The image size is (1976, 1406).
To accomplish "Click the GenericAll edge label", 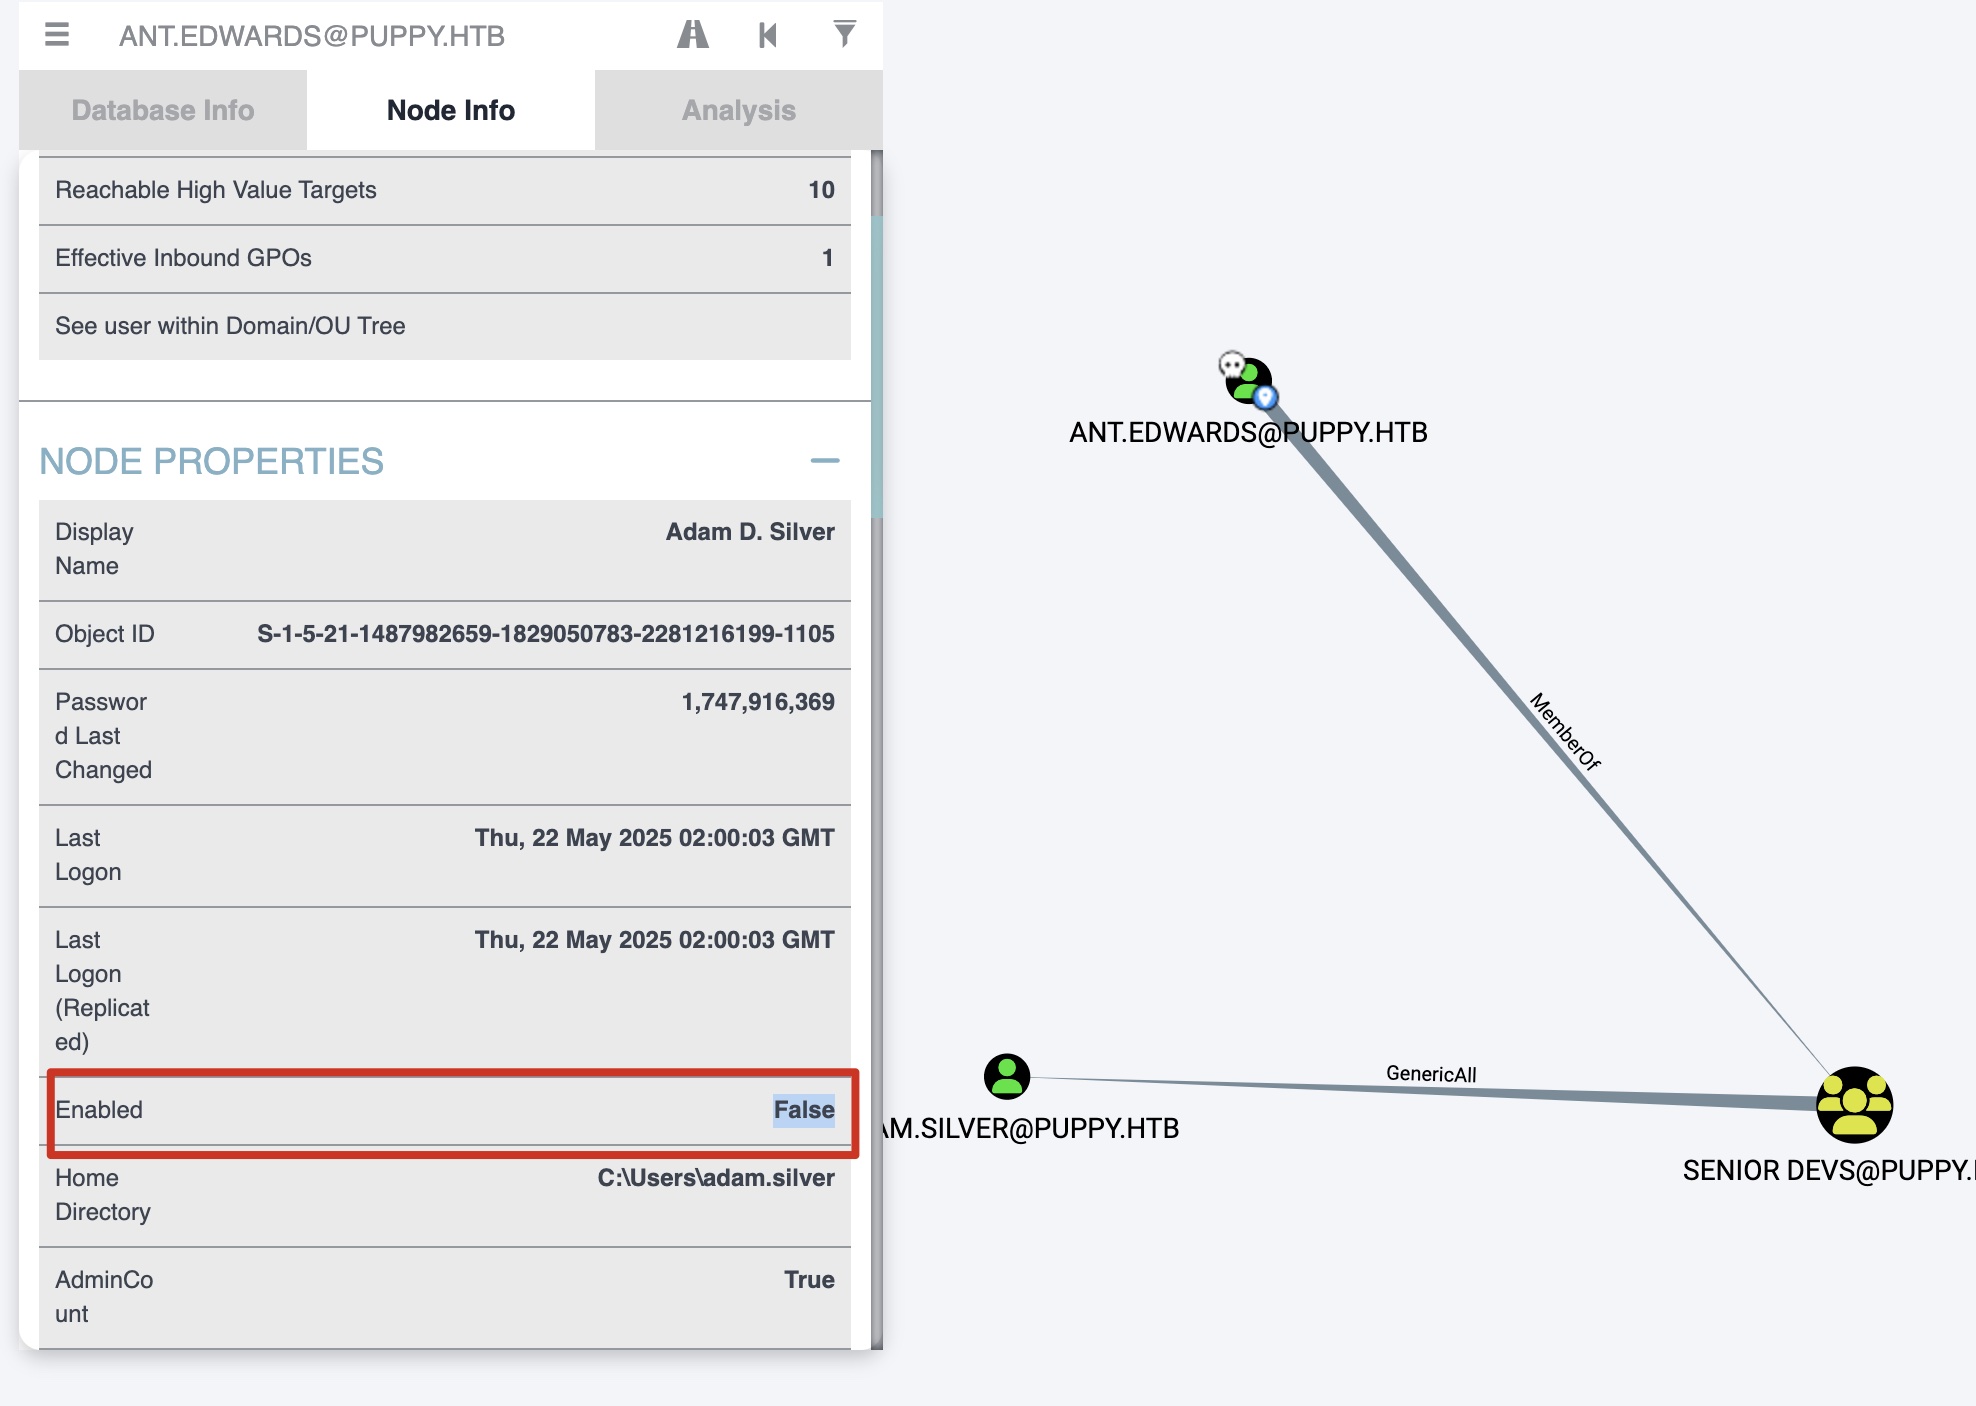I will 1430,1074.
